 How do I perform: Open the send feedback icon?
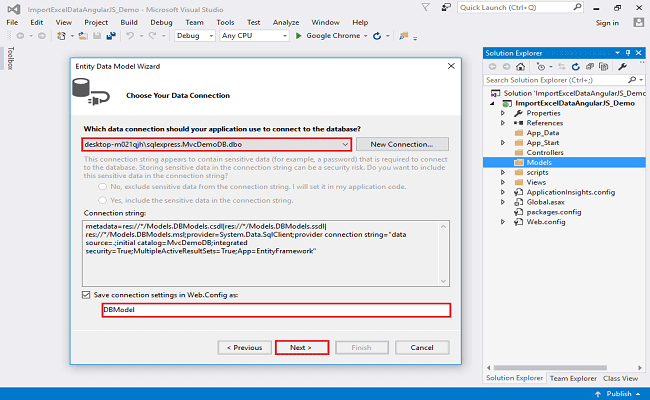tap(446, 7)
